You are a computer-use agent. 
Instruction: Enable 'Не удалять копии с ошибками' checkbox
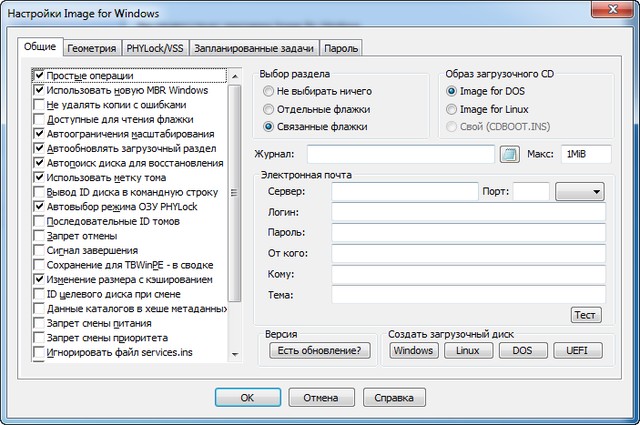[40, 105]
